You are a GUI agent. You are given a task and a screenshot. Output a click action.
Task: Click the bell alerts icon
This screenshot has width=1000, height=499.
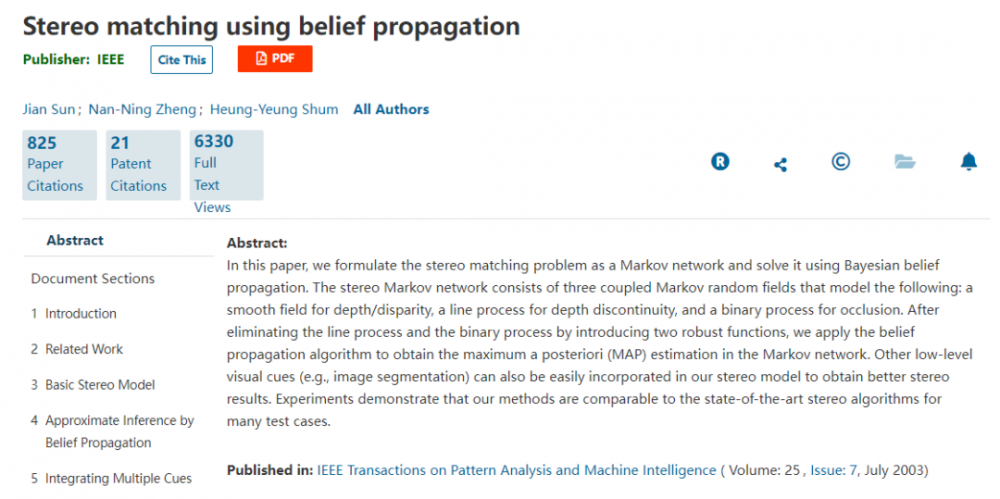coord(969,162)
